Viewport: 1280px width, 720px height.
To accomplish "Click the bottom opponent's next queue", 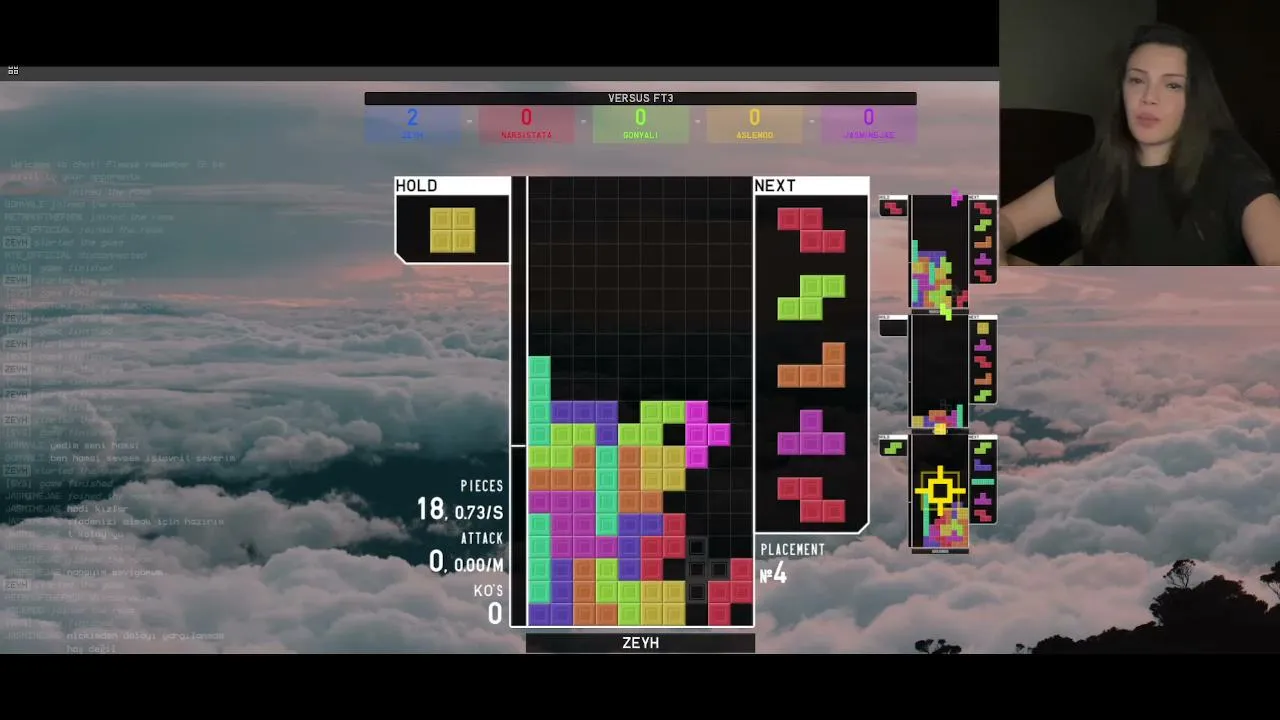I will click(x=983, y=480).
